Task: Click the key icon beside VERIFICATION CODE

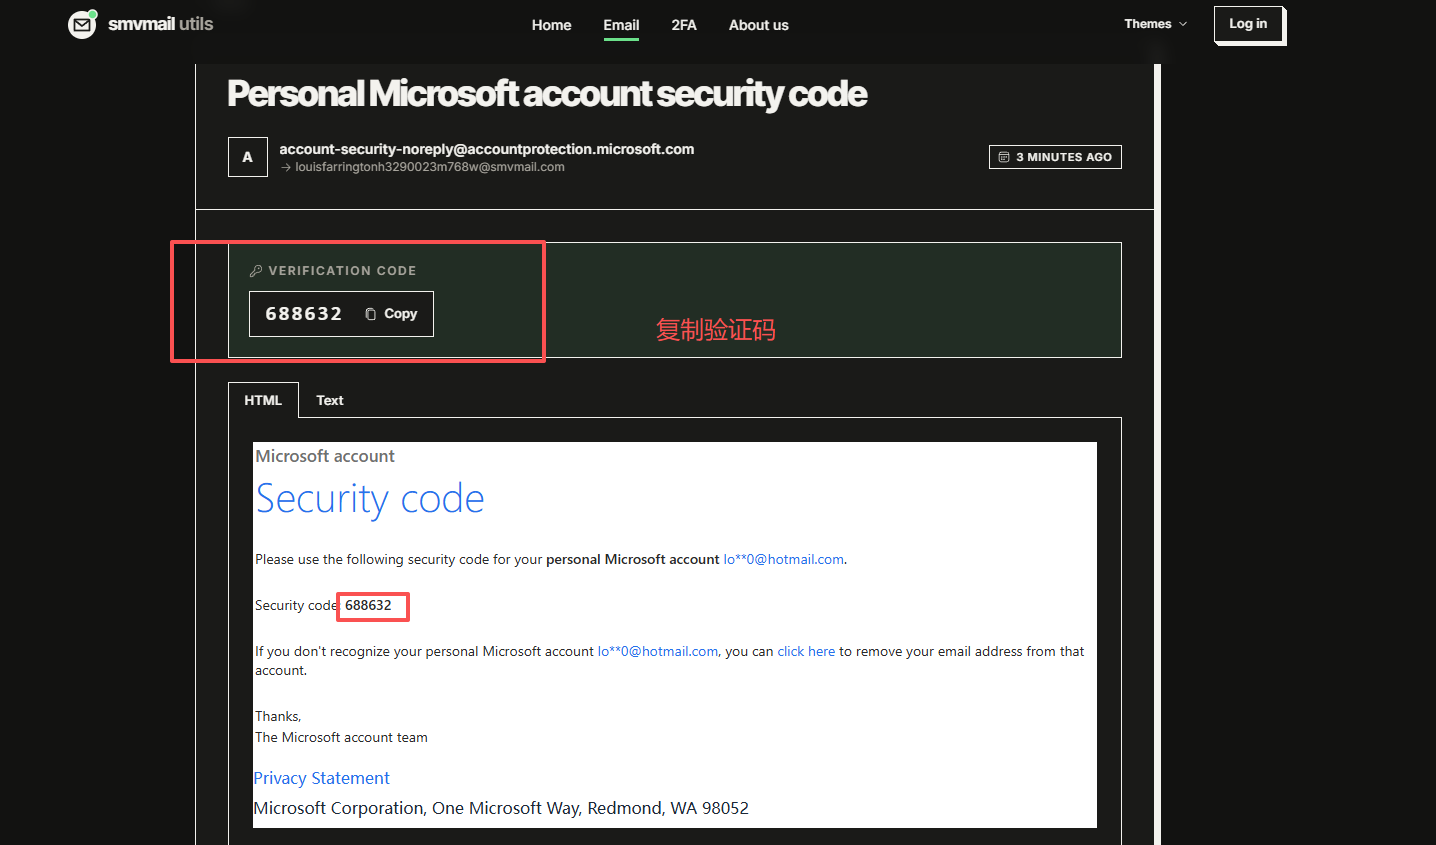Action: (x=256, y=271)
